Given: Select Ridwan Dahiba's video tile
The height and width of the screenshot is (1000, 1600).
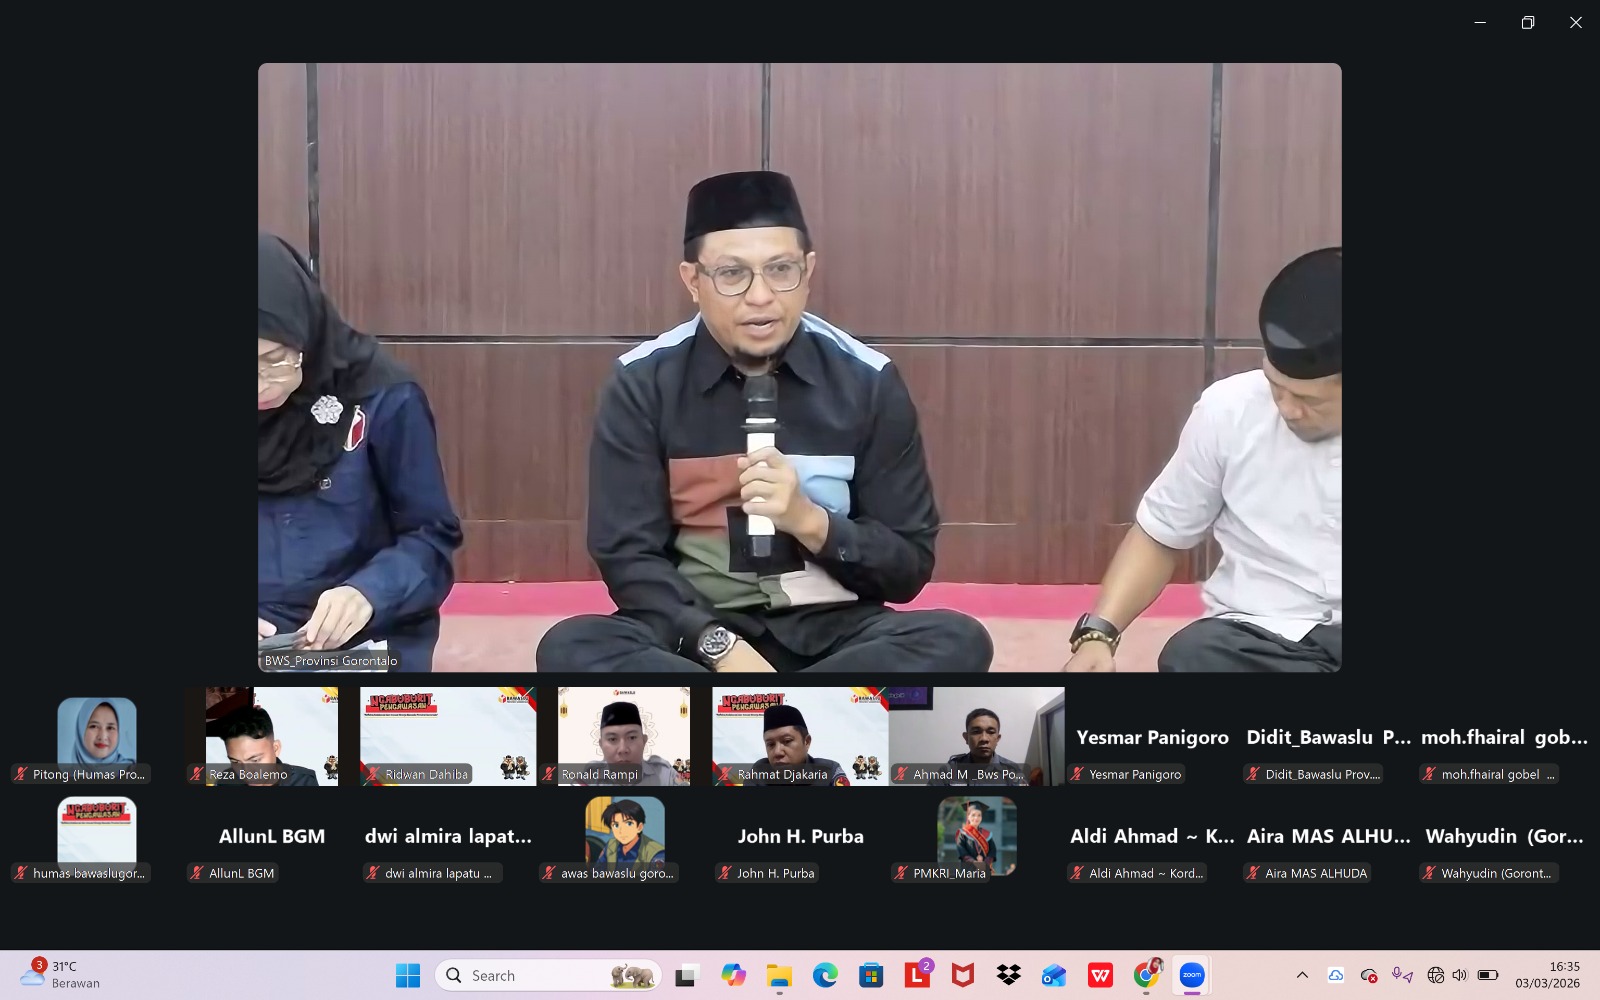Looking at the screenshot, I should [x=448, y=736].
